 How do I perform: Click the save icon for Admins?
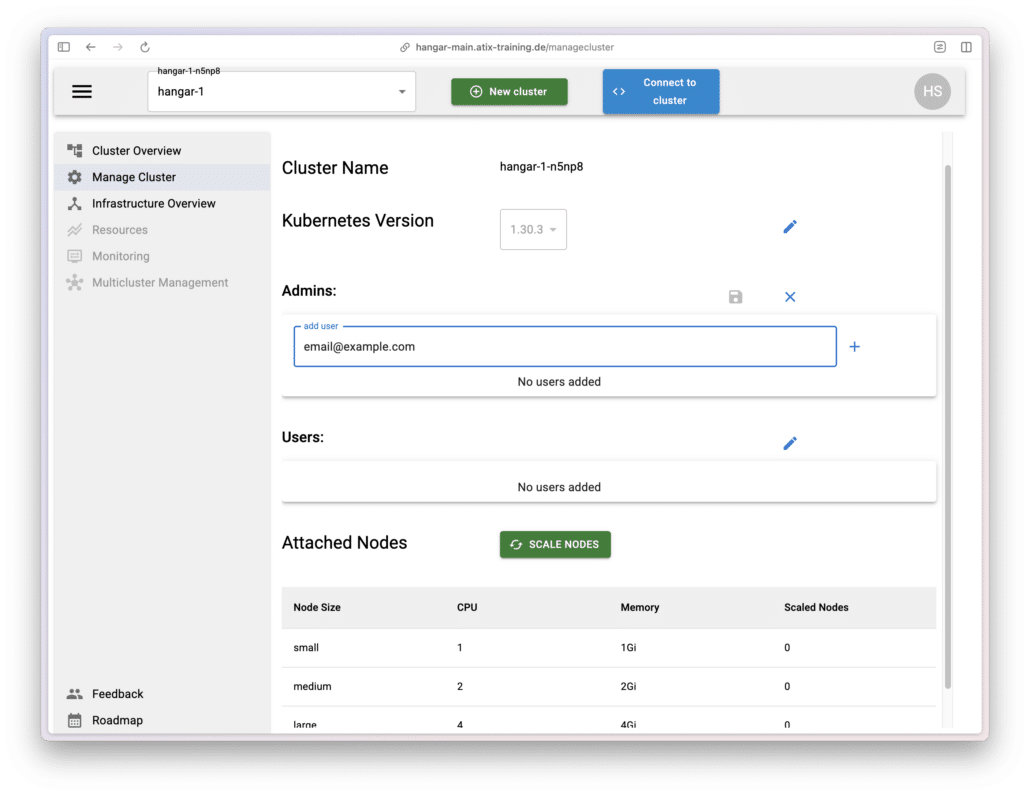click(736, 297)
